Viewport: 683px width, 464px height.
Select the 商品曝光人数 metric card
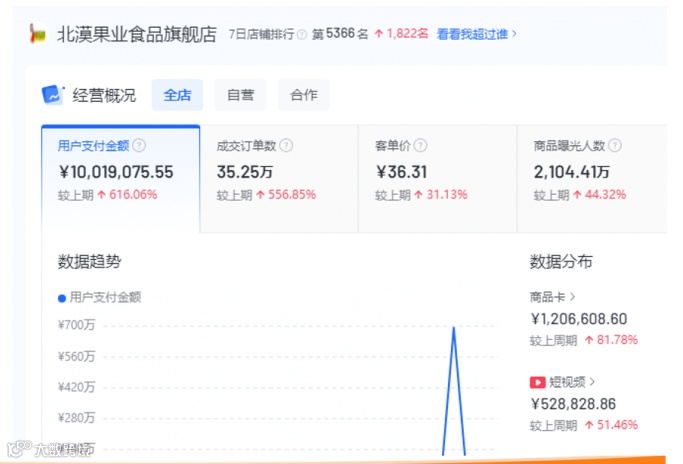(x=592, y=179)
